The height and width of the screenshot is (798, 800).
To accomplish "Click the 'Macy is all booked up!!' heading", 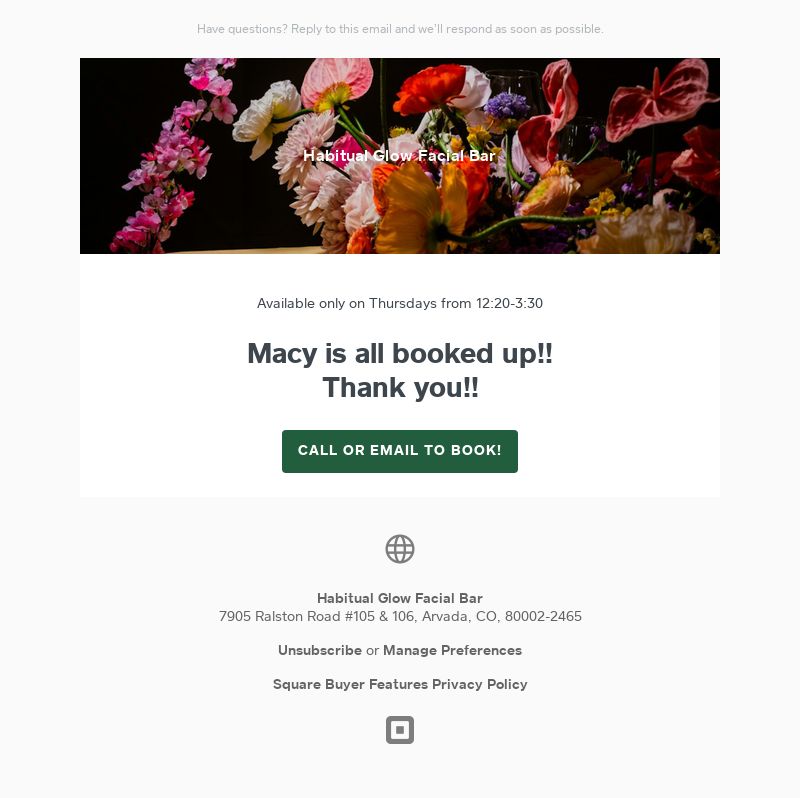I will [x=399, y=353].
